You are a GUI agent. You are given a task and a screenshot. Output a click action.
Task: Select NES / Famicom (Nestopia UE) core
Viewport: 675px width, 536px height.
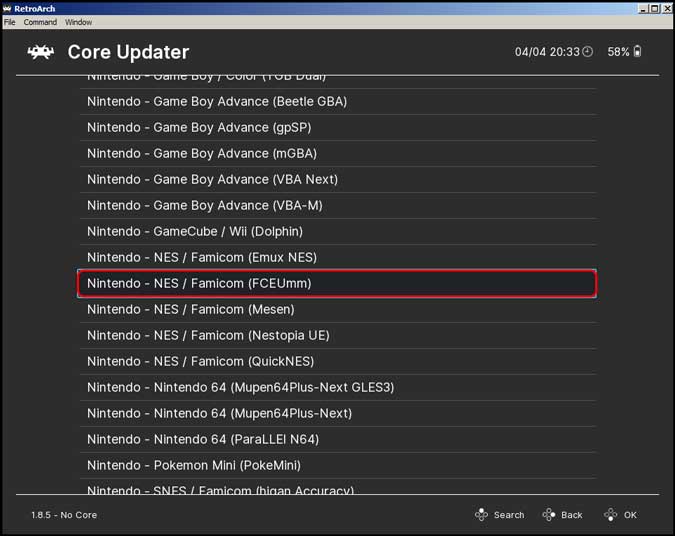point(338,335)
